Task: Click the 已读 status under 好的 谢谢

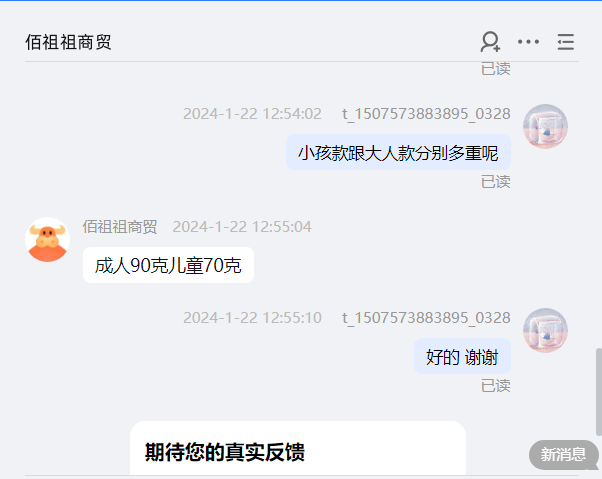Action: (x=496, y=386)
